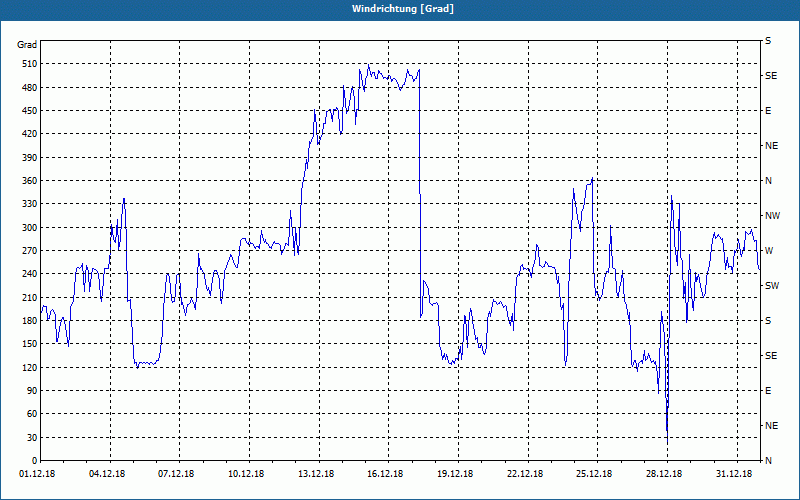The height and width of the screenshot is (500, 800).
Task: Click the W compass label
Action: 769,251
